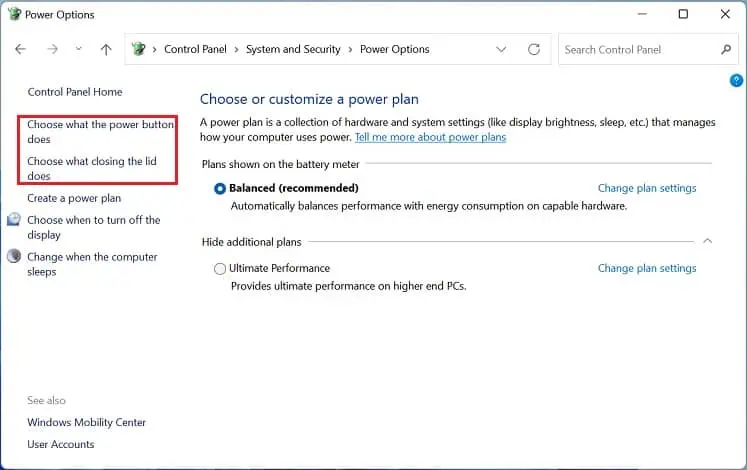Open the blue Help question mark icon
The height and width of the screenshot is (470, 747).
tap(737, 80)
